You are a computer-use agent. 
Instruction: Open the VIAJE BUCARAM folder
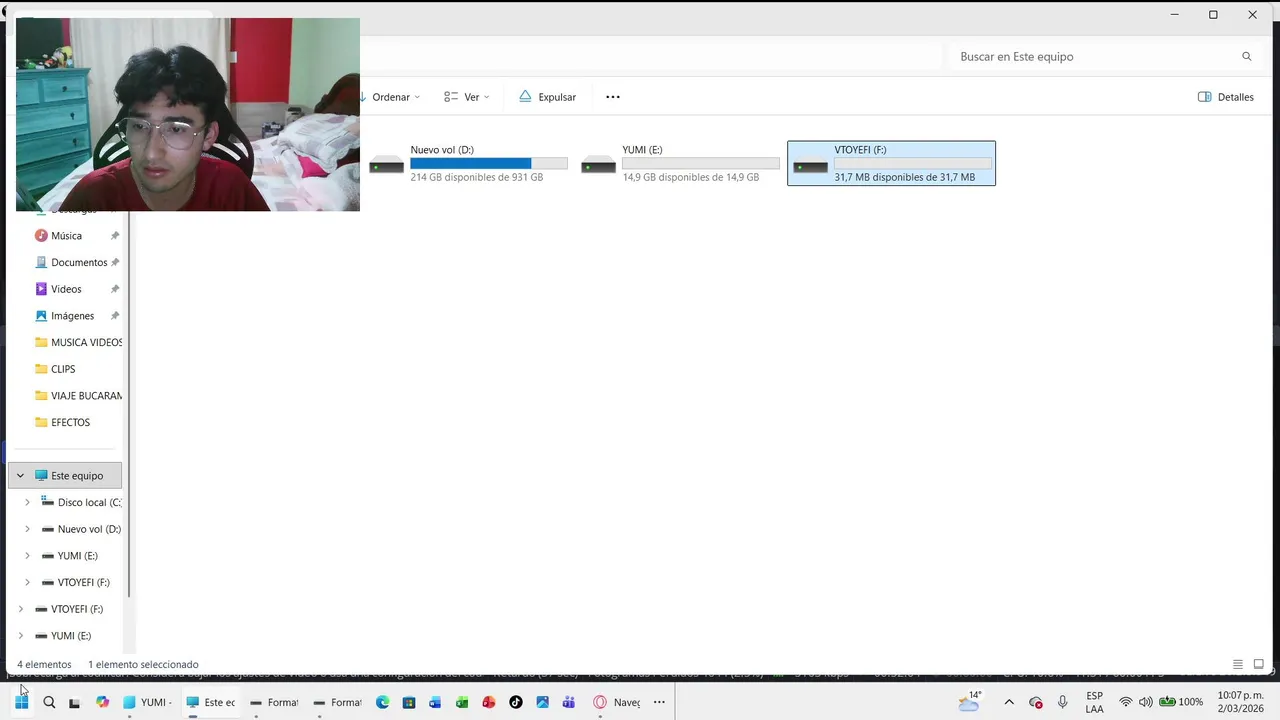(x=78, y=396)
